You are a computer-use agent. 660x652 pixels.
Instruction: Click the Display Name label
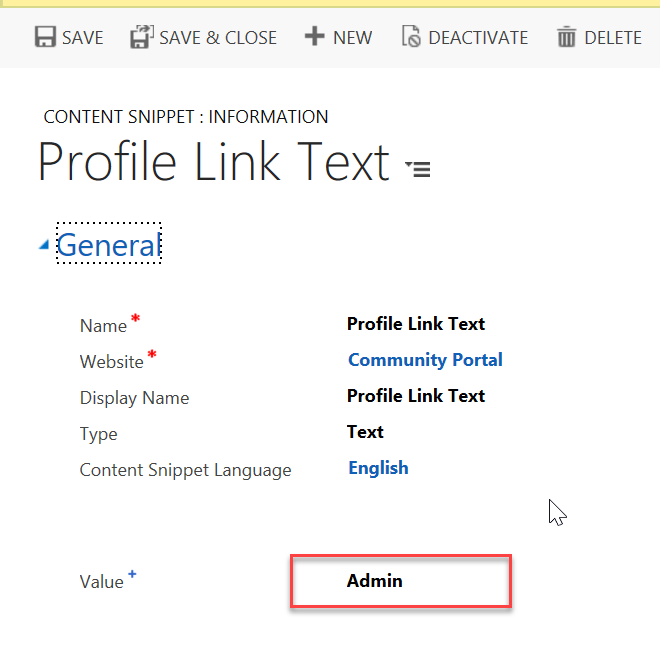tap(134, 399)
